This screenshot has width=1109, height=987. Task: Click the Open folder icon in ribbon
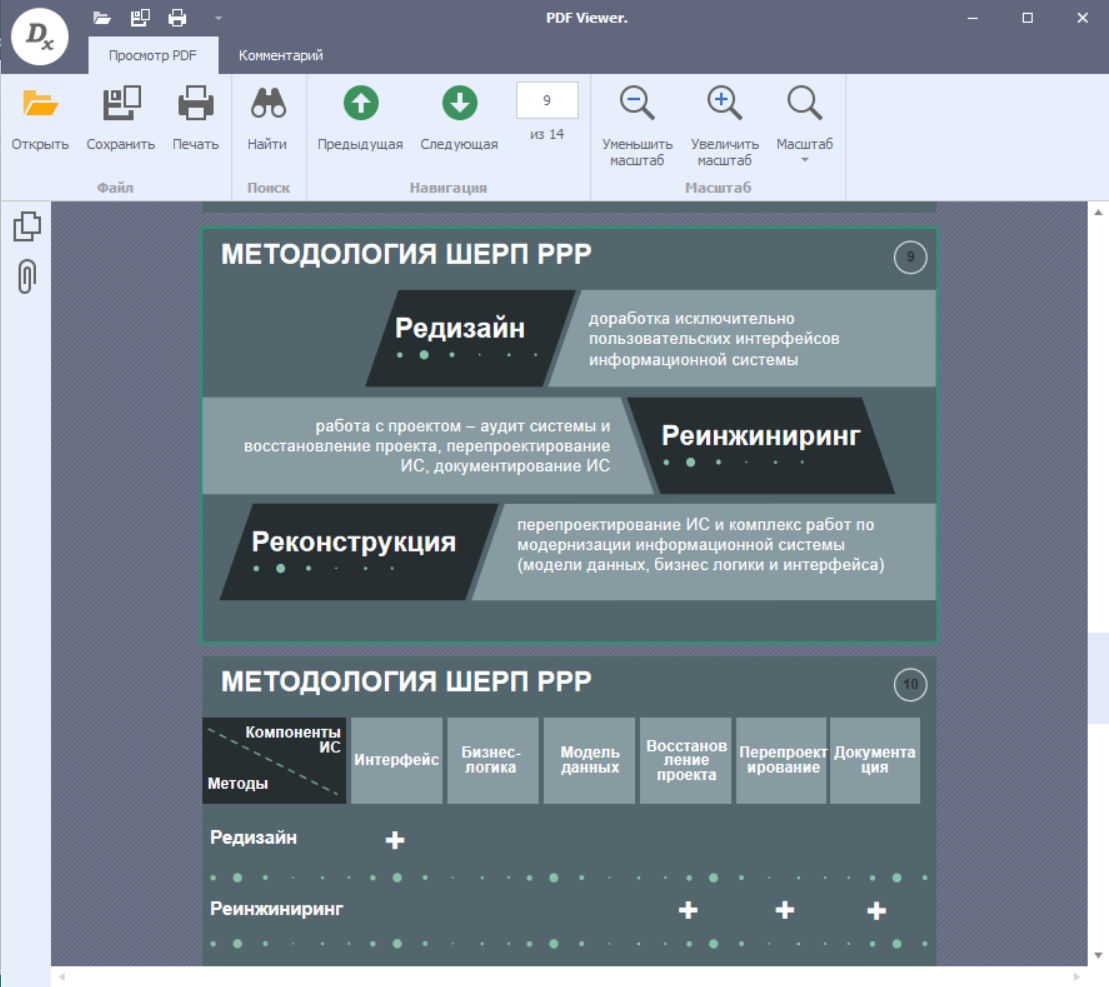40,104
